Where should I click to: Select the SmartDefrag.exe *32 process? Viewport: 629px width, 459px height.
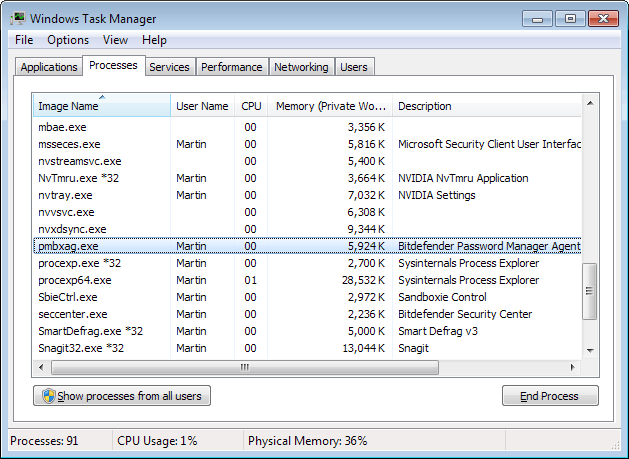pos(307,331)
